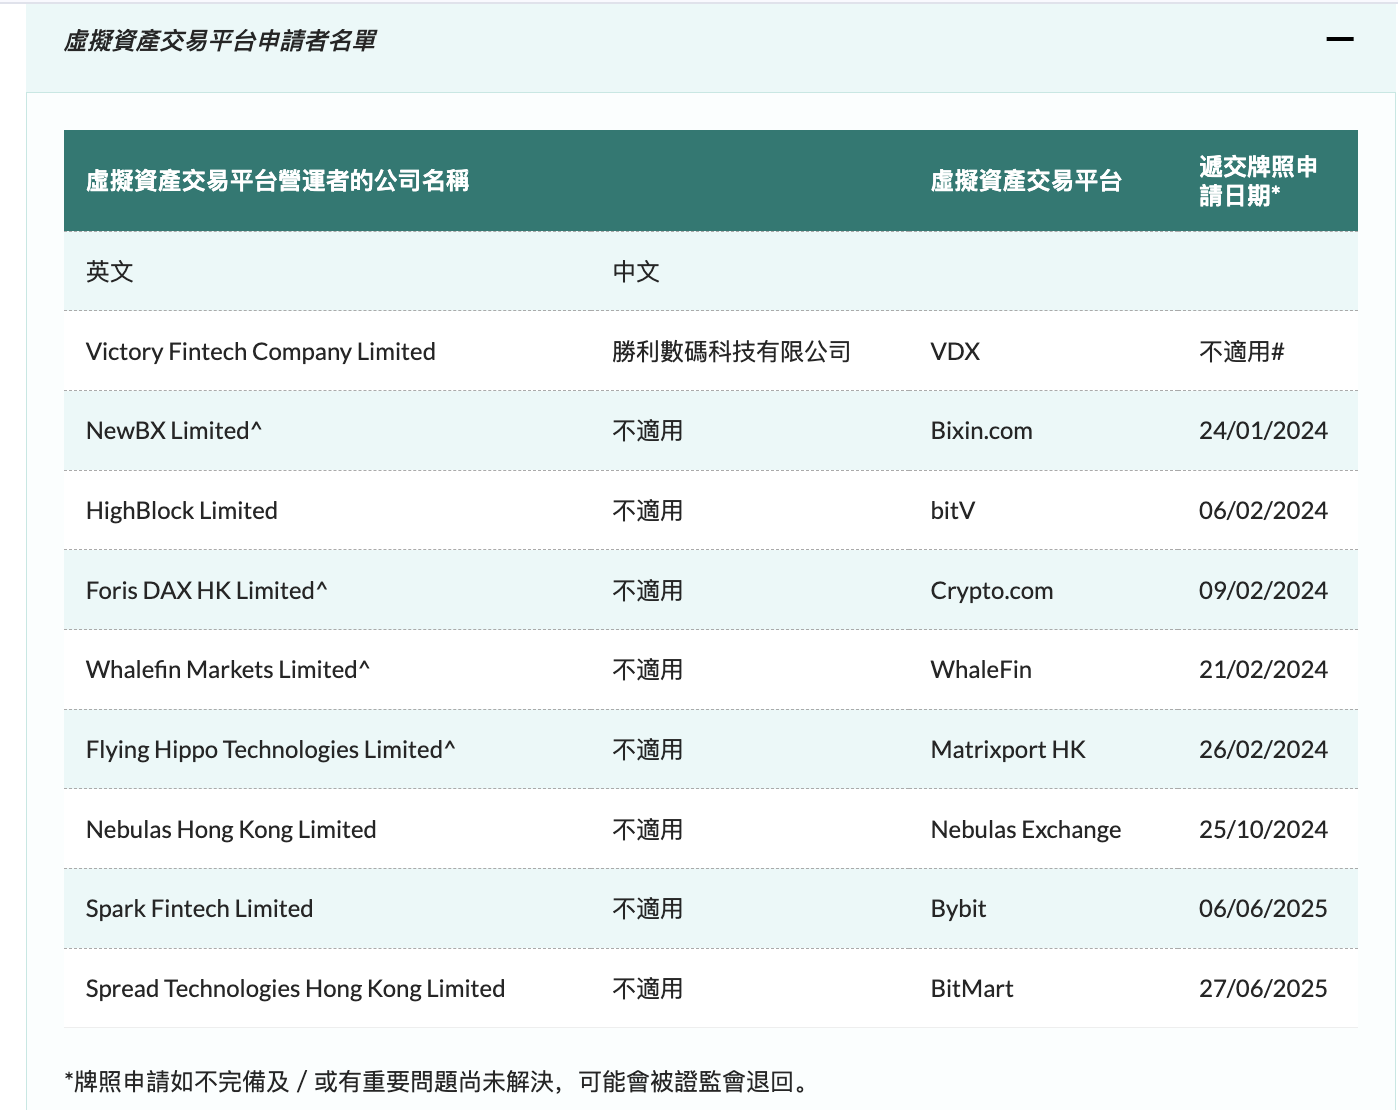Screen dimensions: 1398x1110
Task: Select Victory Fintech Company Limited entry
Action: 260,352
